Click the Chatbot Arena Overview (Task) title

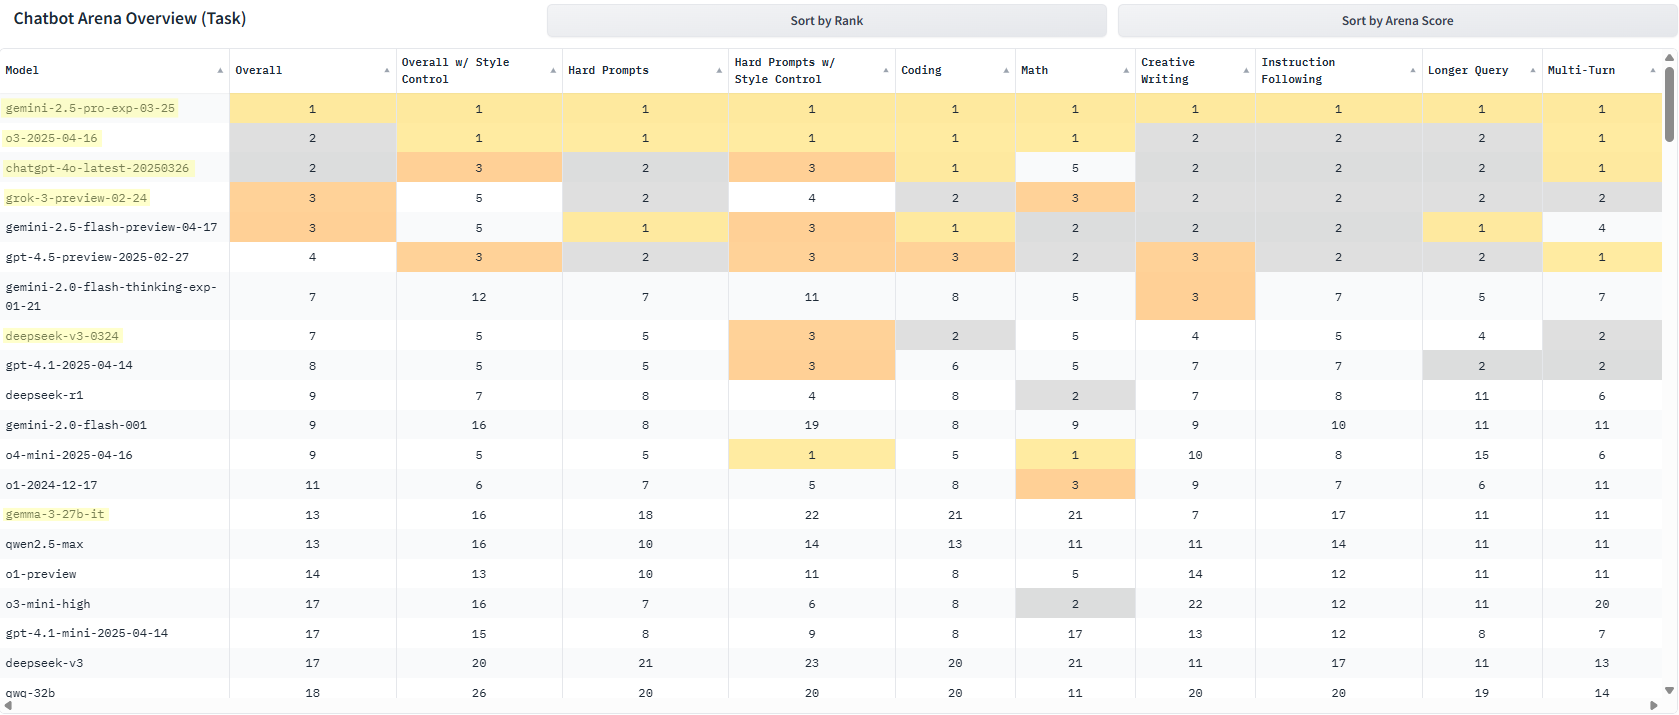tap(130, 18)
